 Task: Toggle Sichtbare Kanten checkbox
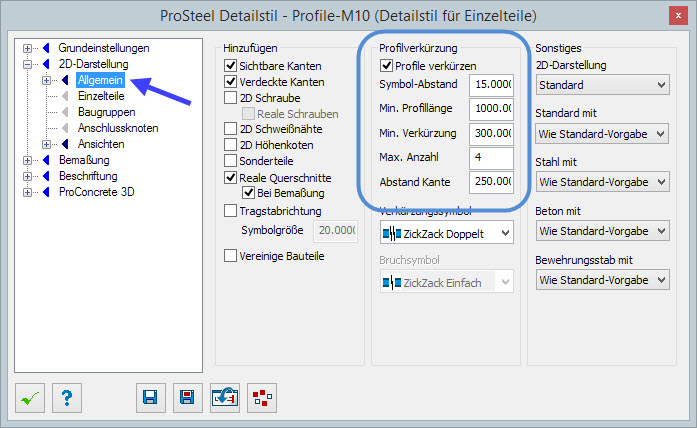pyautogui.click(x=230, y=66)
